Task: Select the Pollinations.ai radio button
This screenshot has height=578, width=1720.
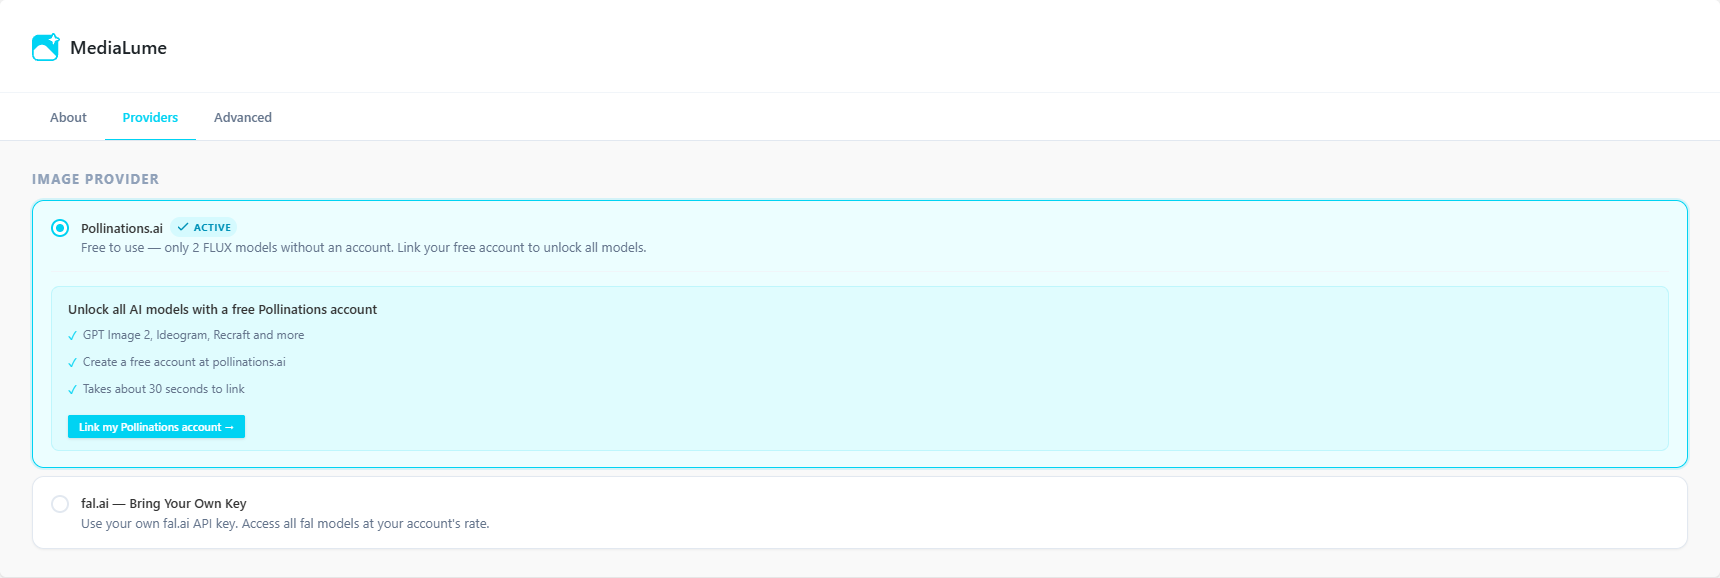Action: (x=60, y=228)
